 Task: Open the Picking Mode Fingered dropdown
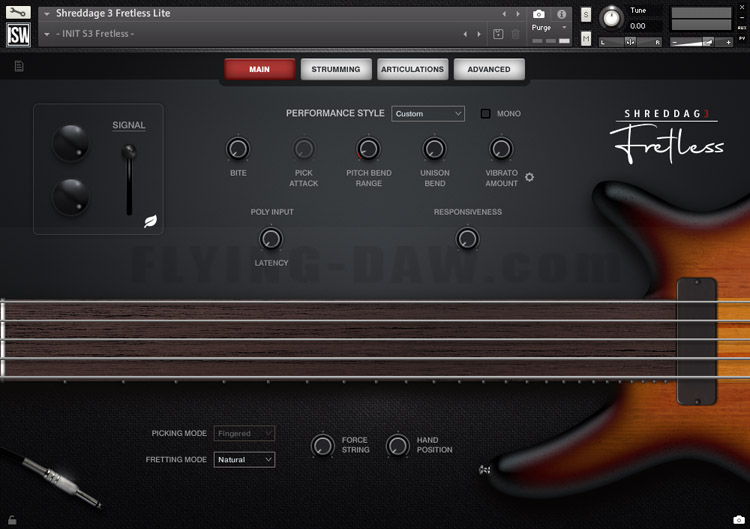pos(244,433)
